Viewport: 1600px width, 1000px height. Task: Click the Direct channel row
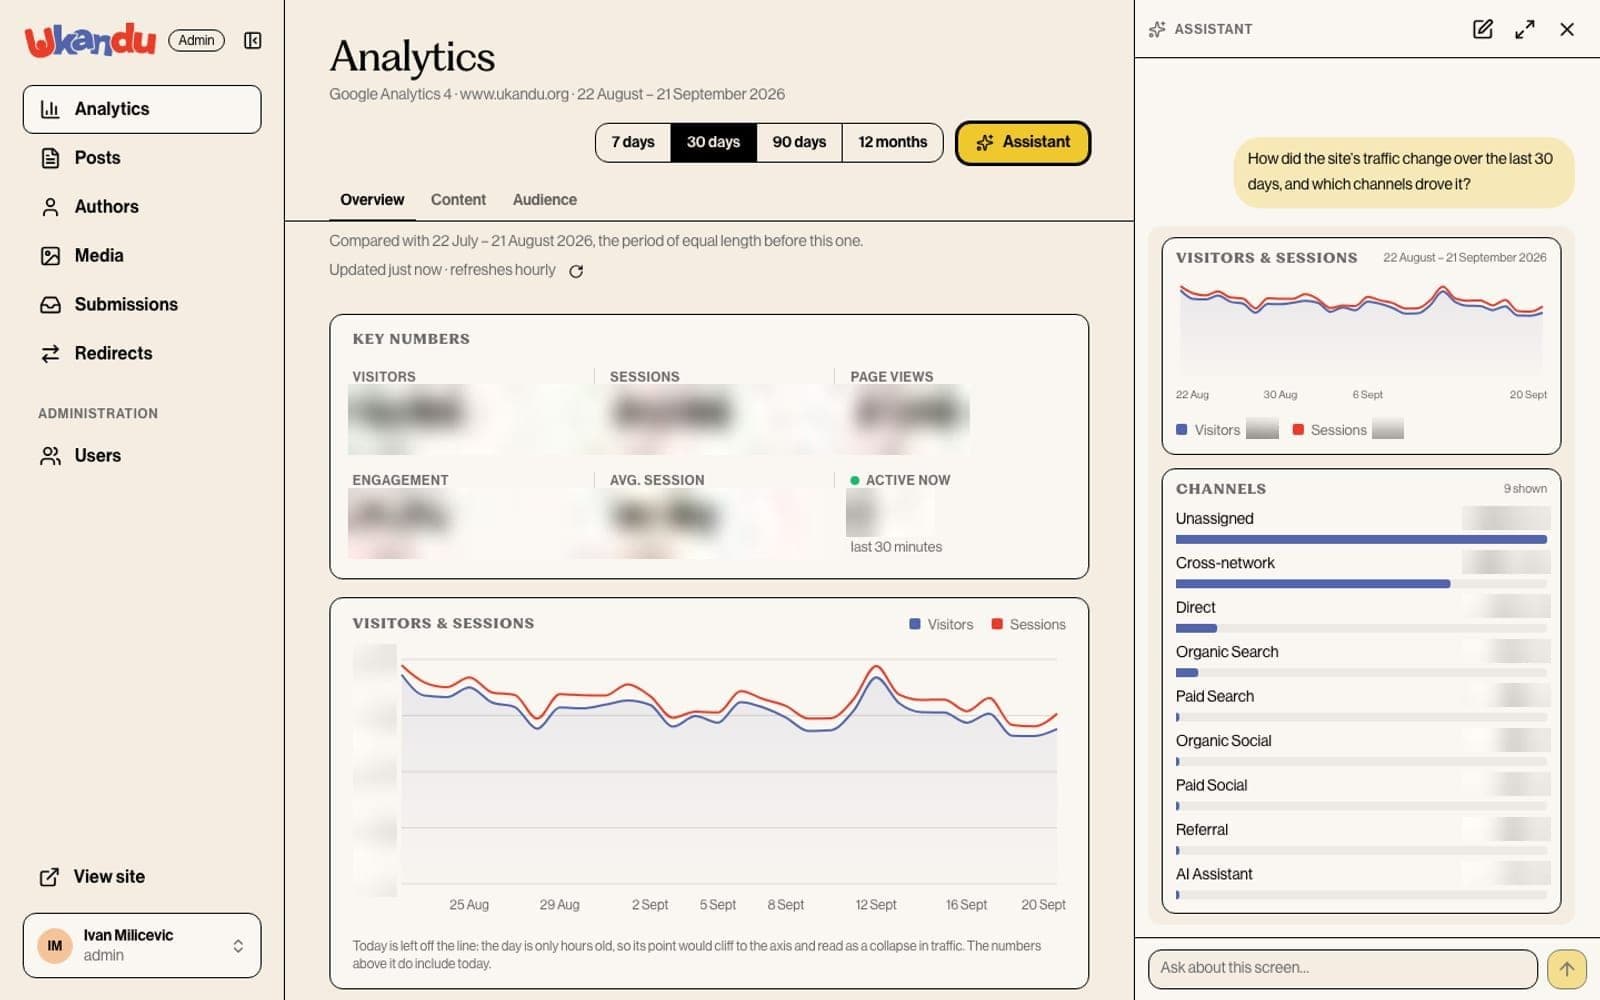click(x=1361, y=615)
